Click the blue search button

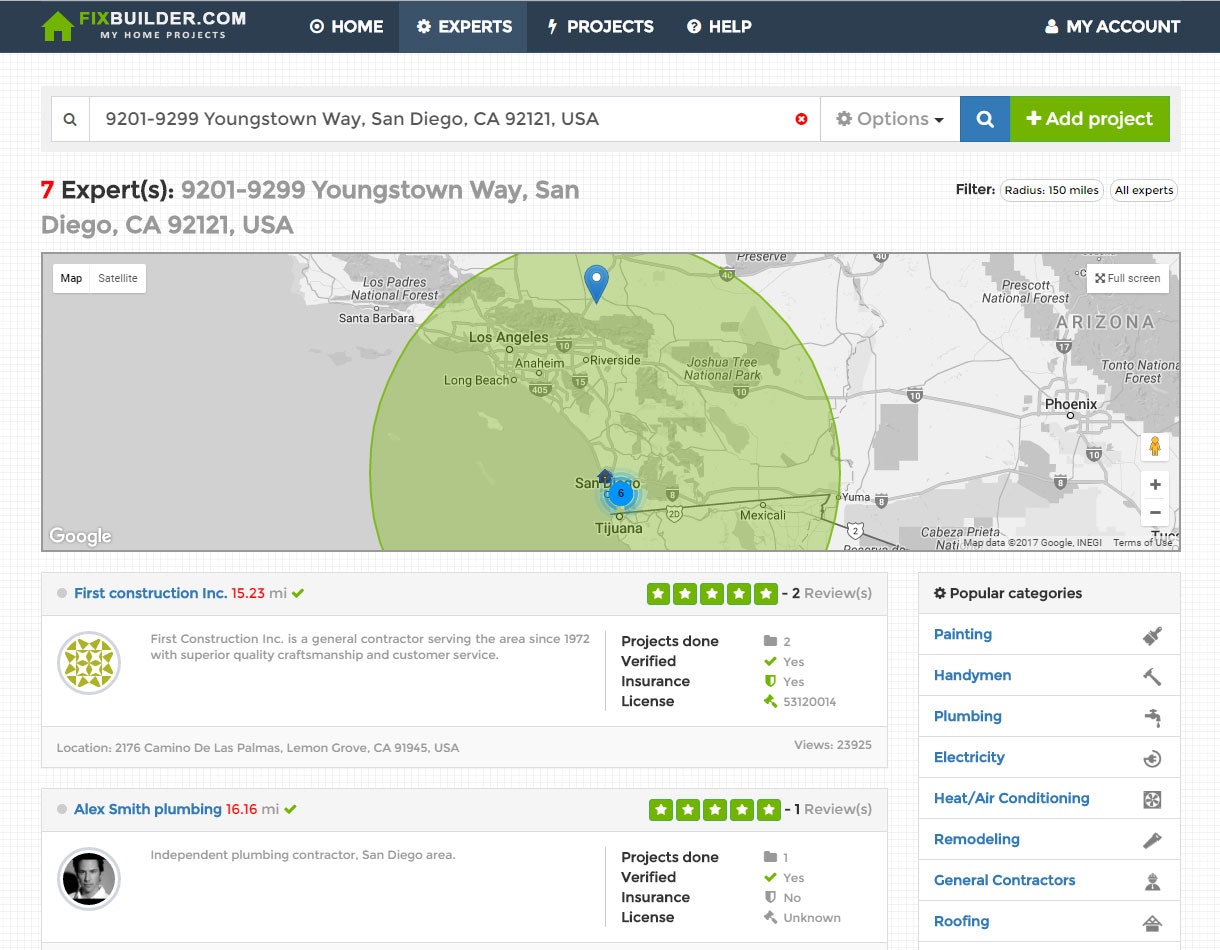tap(985, 119)
